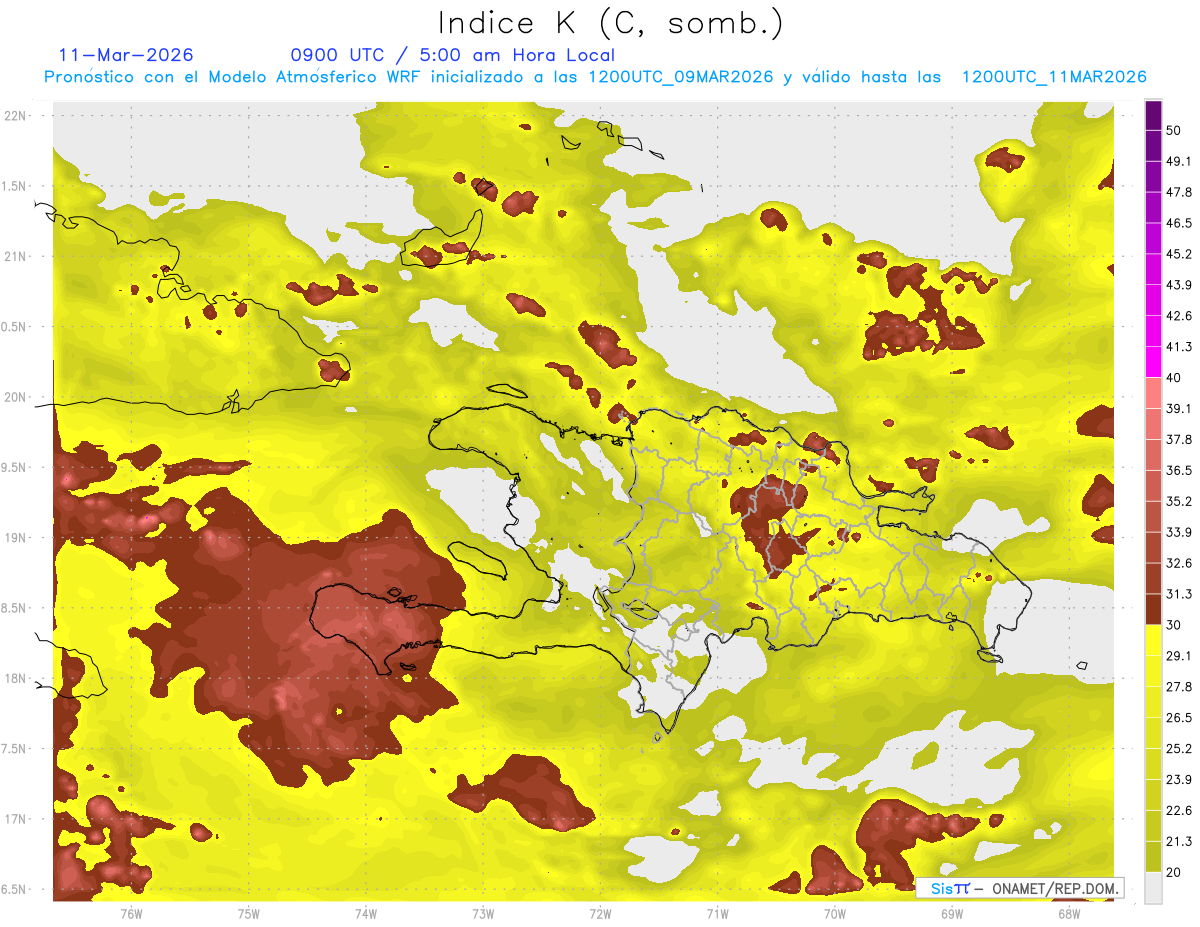Click the colorbar value "49.1"
This screenshot has height=927, width=1200.
coord(1178,161)
